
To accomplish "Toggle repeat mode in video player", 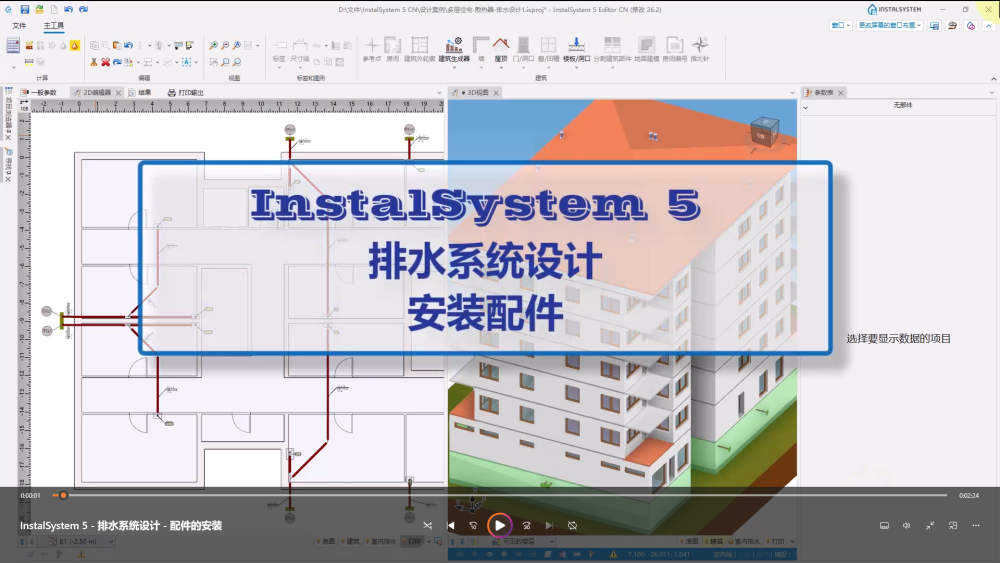I will (x=572, y=525).
